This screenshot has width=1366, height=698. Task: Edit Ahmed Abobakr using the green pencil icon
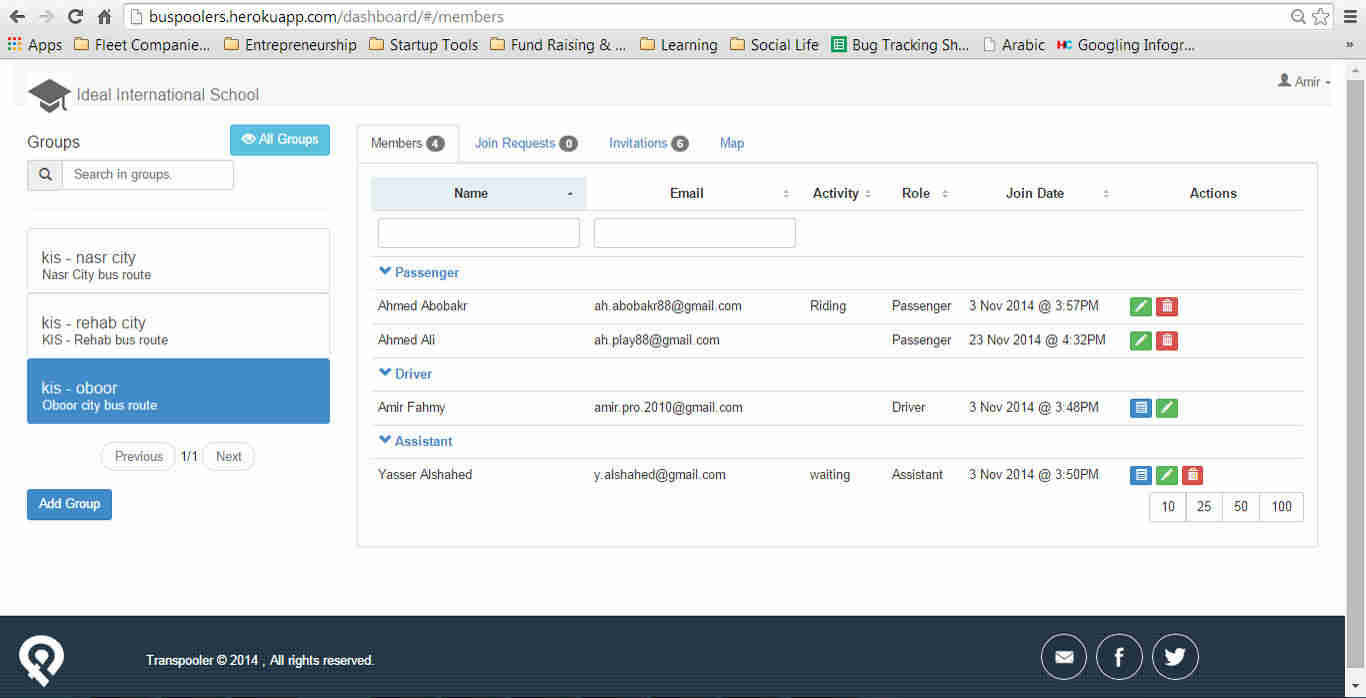click(1141, 306)
